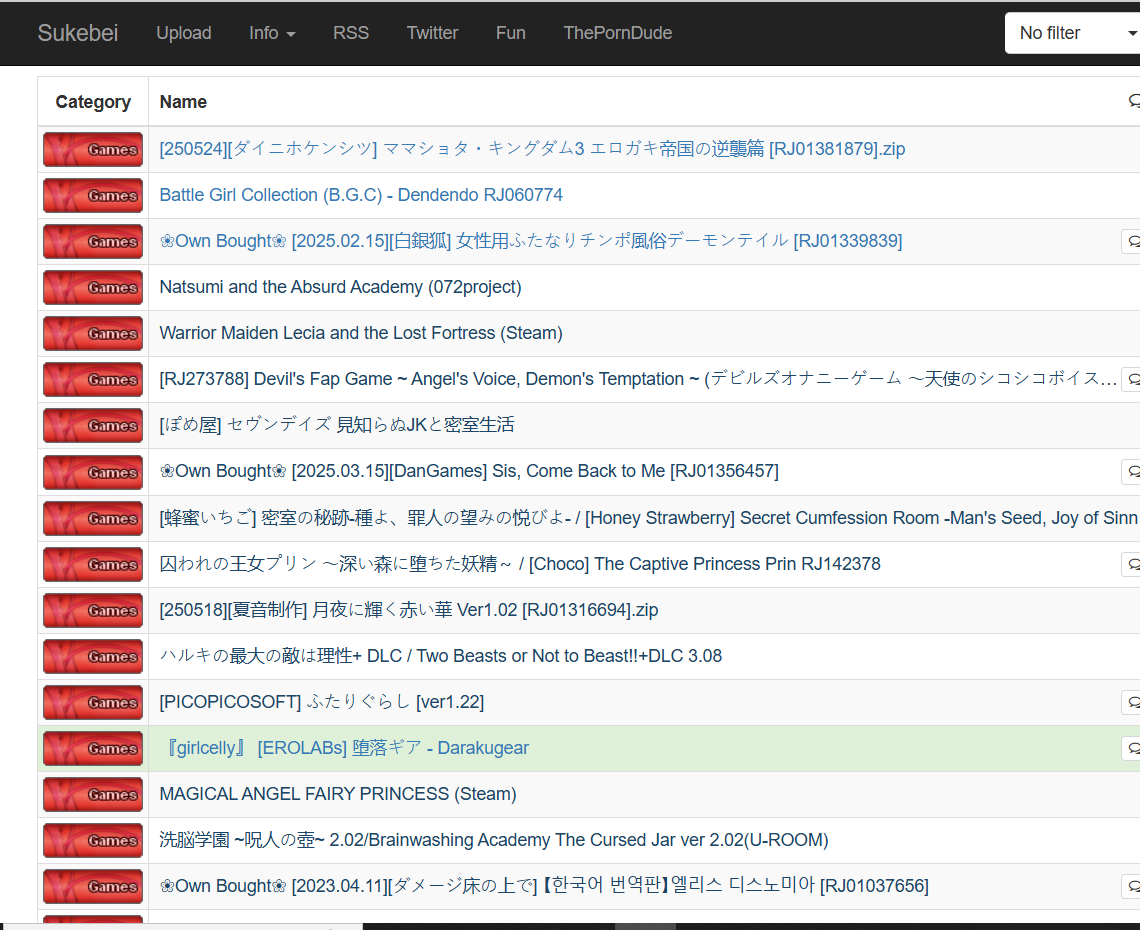The height and width of the screenshot is (930, 1140).
Task: Open The Captive Princess Prin RJ142378 link
Action: [x=520, y=564]
